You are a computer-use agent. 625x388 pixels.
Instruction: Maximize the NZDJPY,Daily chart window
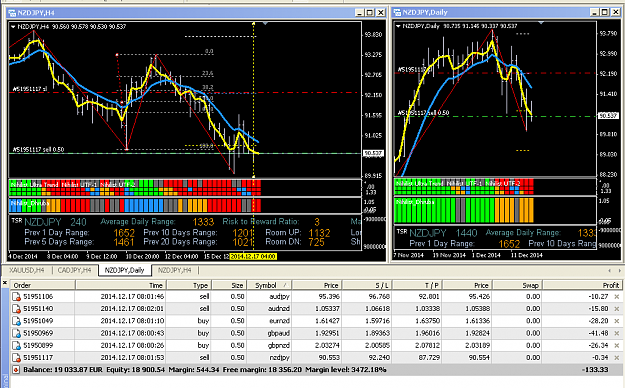[x=605, y=12]
